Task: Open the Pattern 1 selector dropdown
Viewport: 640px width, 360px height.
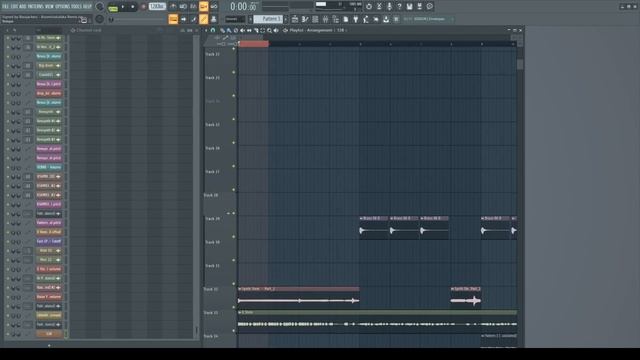Action: tap(268, 19)
